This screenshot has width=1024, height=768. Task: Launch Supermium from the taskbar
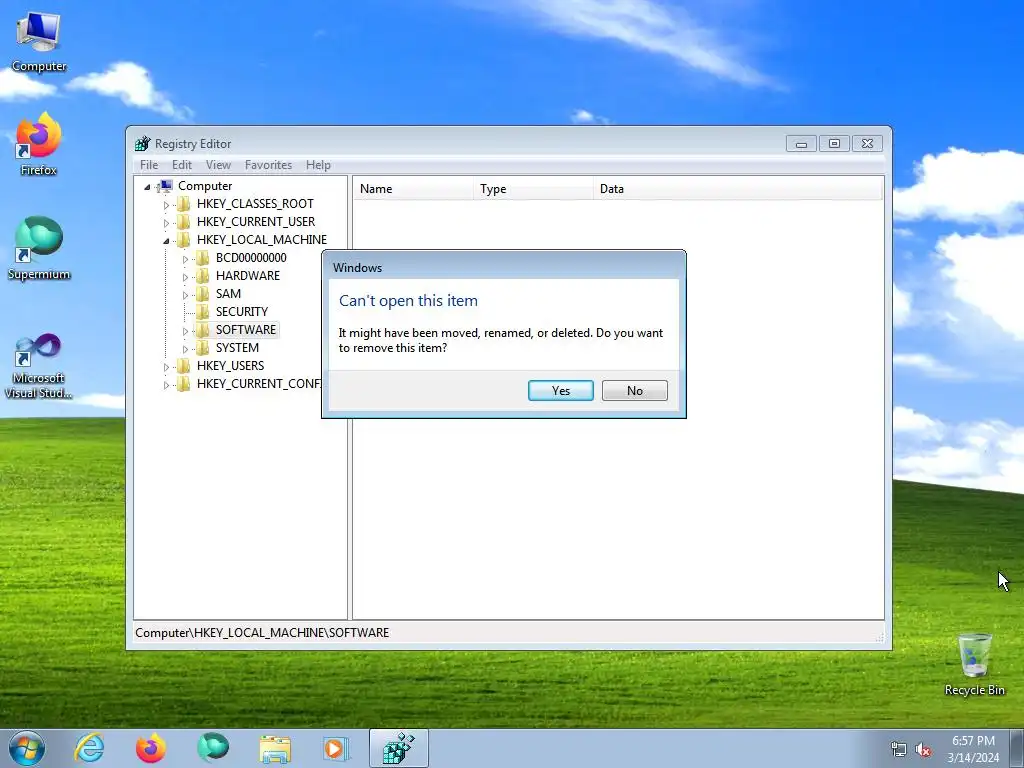point(213,748)
